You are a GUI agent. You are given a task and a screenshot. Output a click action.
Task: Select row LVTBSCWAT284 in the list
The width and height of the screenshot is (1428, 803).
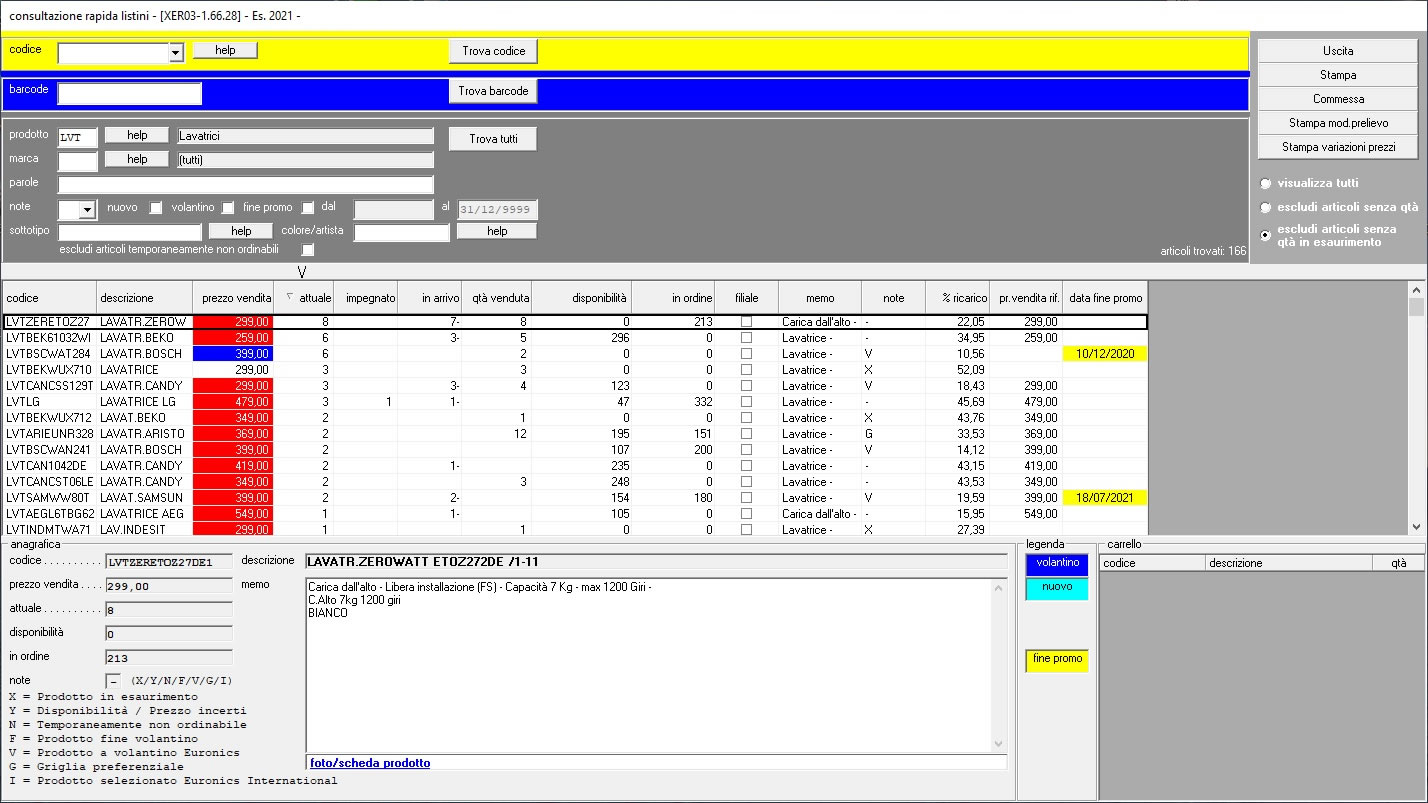(575, 354)
